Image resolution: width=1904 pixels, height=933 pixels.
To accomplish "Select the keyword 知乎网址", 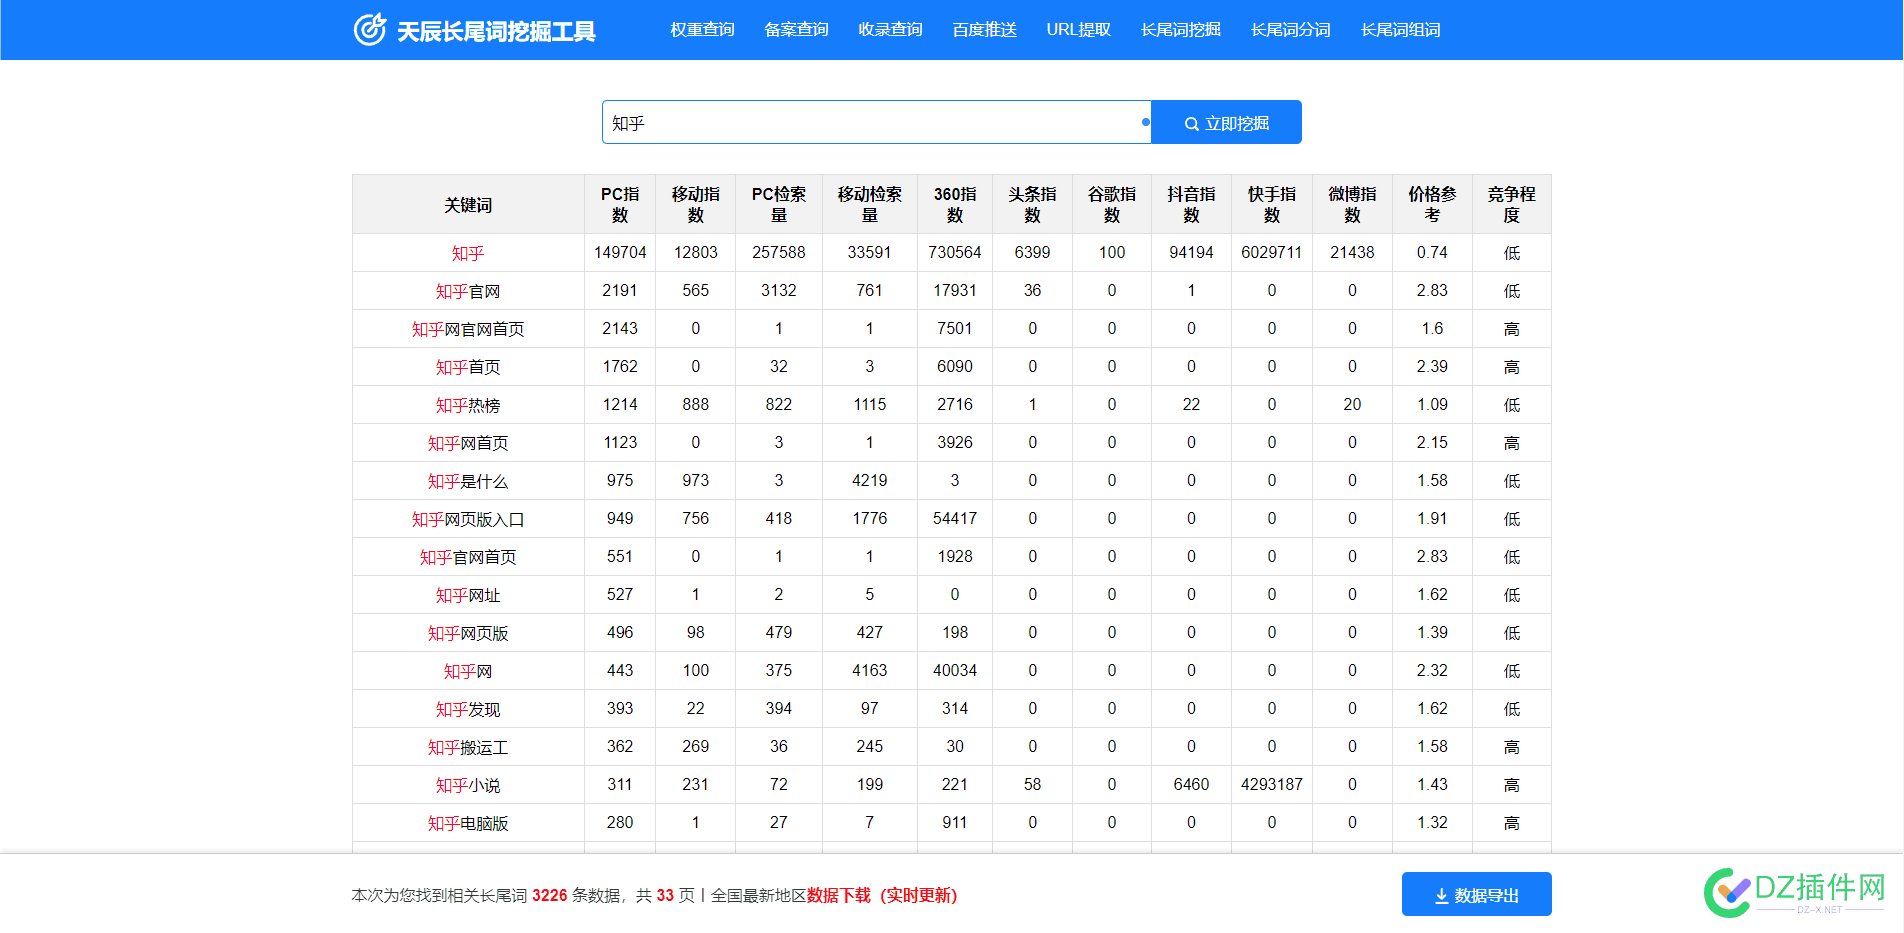I will pyautogui.click(x=468, y=595).
